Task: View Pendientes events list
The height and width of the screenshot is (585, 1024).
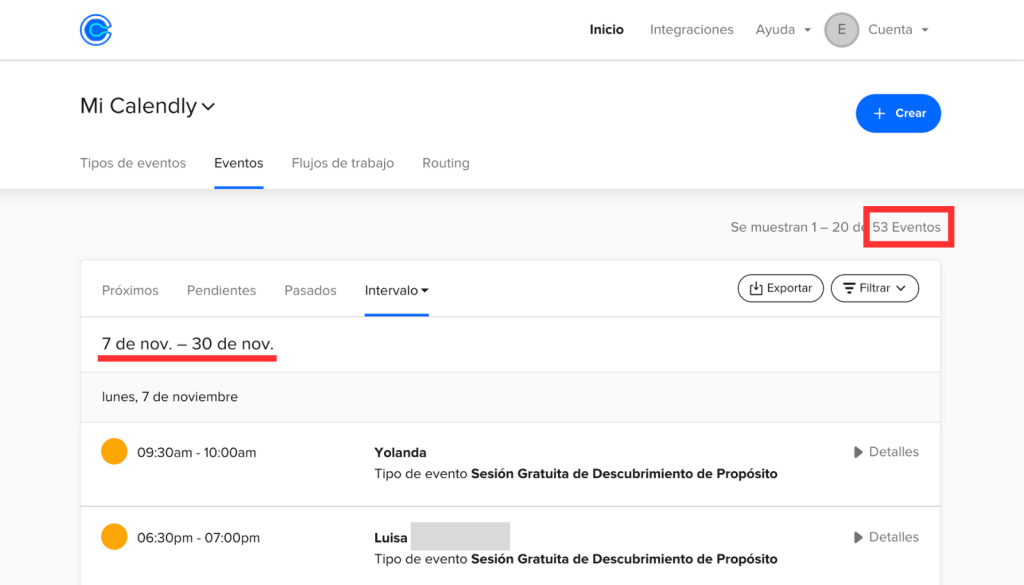Action: click(221, 290)
